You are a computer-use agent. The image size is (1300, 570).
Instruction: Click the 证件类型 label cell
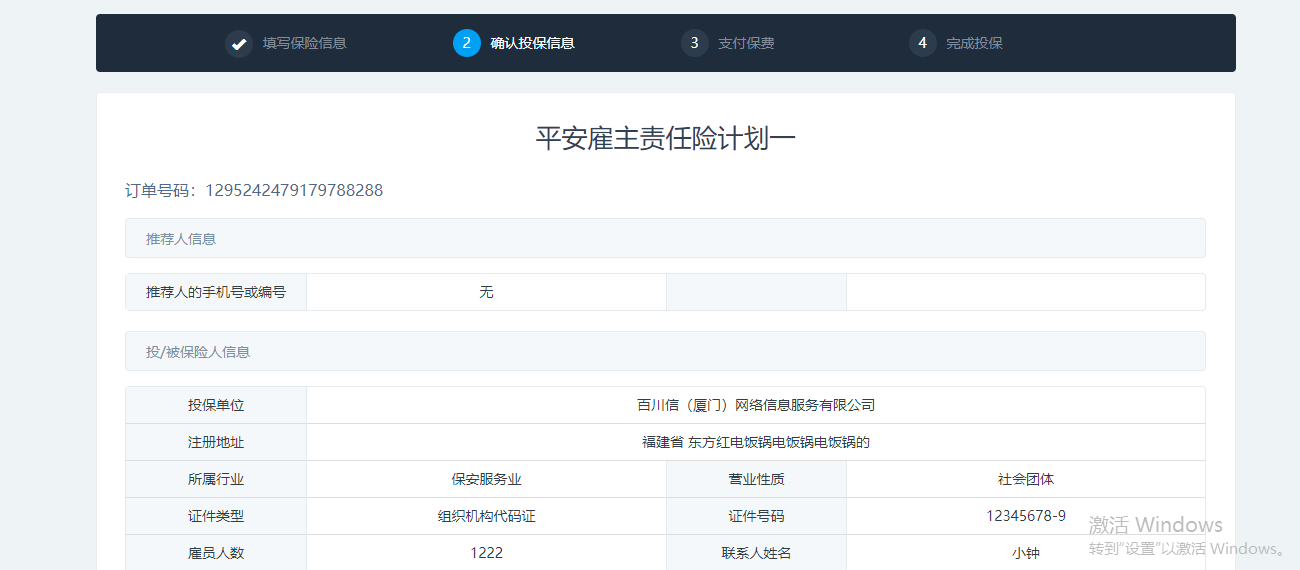(x=216, y=516)
